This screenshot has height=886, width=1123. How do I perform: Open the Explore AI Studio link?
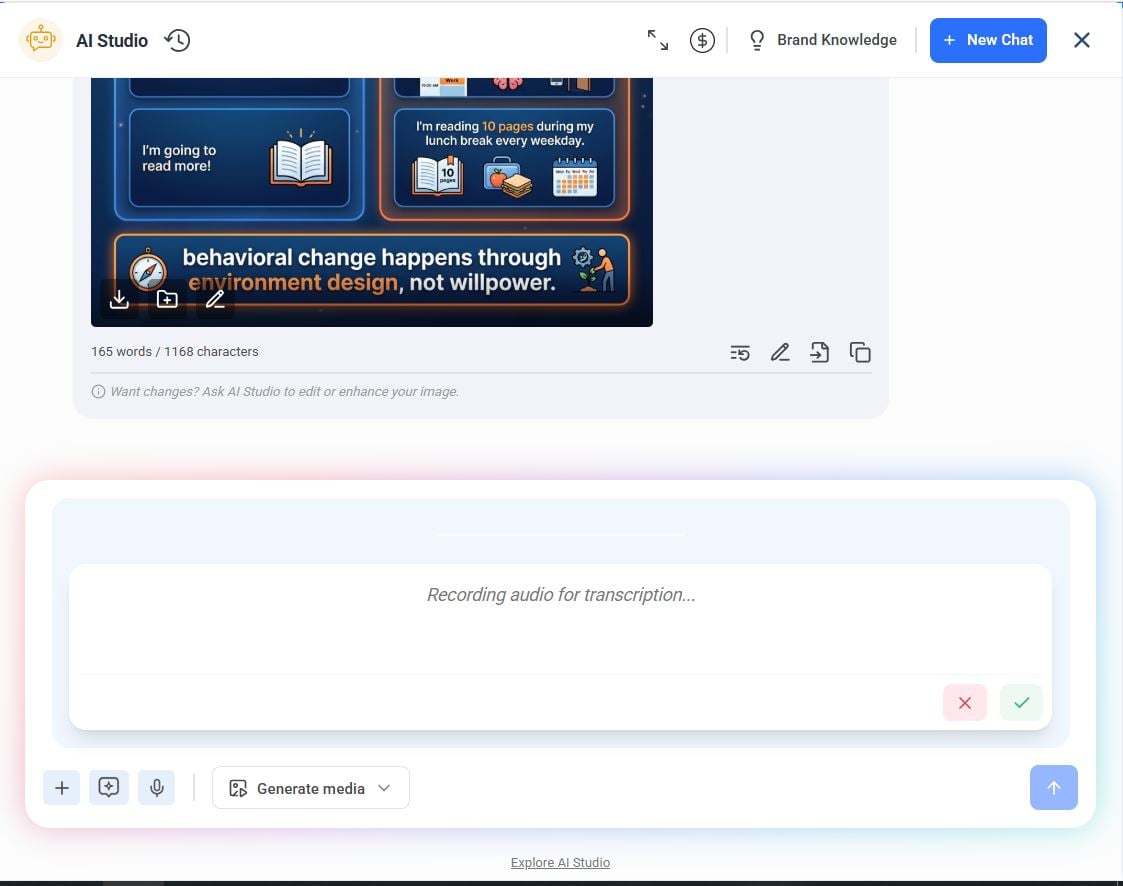point(560,862)
